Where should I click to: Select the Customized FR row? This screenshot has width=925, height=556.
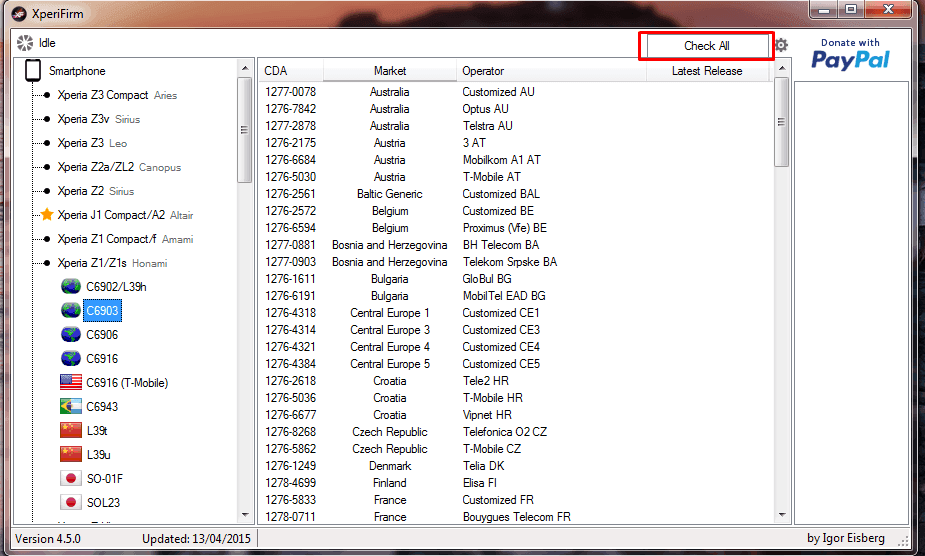click(x=516, y=500)
